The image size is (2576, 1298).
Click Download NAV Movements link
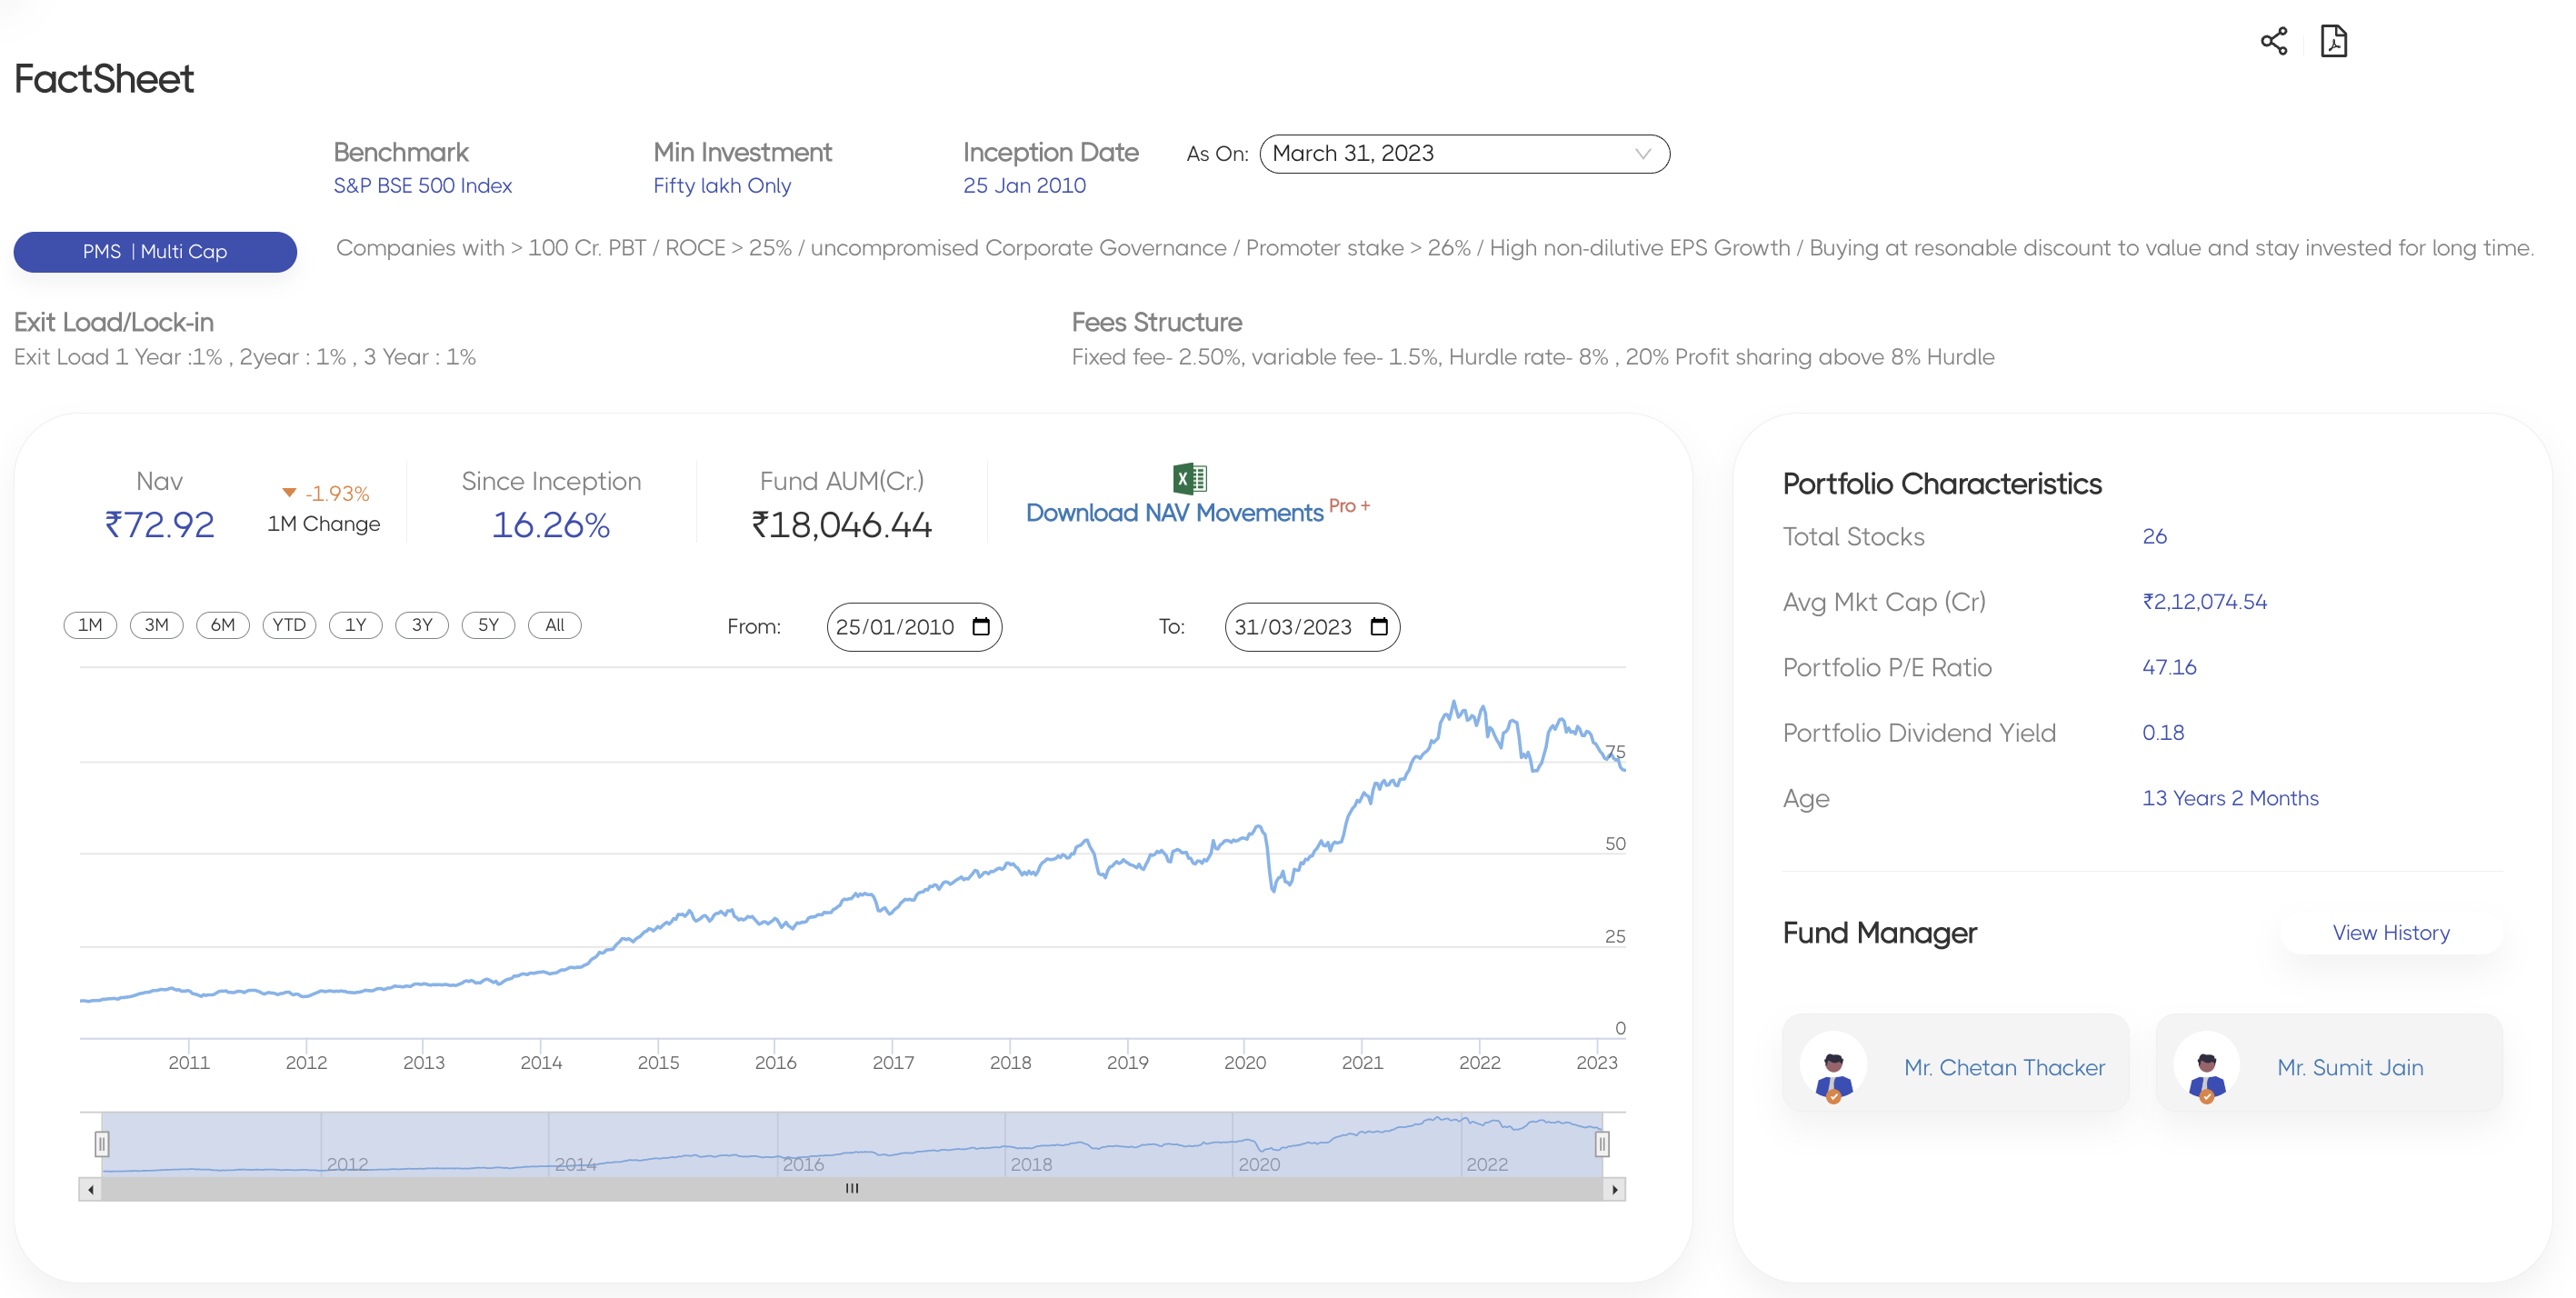(1174, 513)
